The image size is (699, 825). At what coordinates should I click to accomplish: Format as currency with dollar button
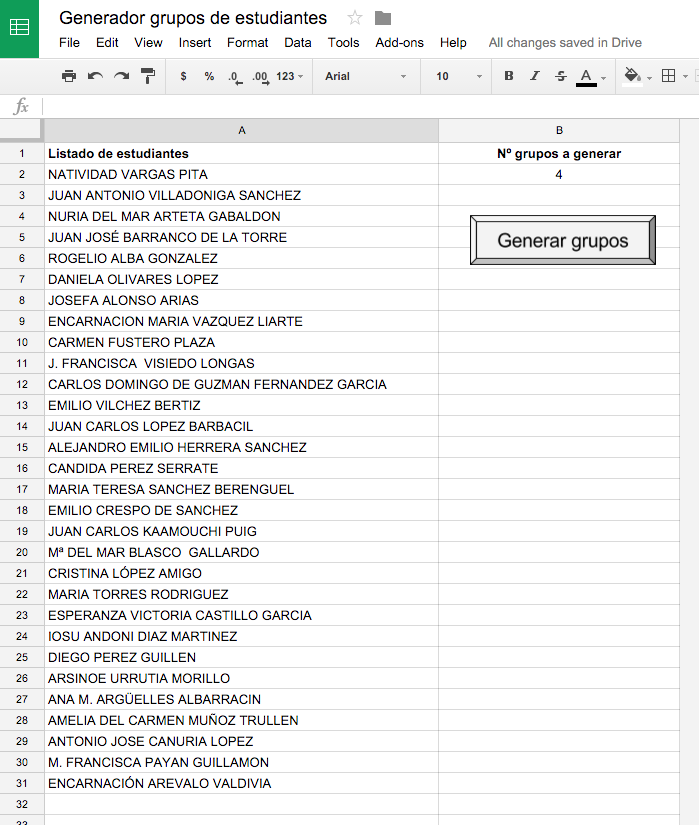point(183,76)
